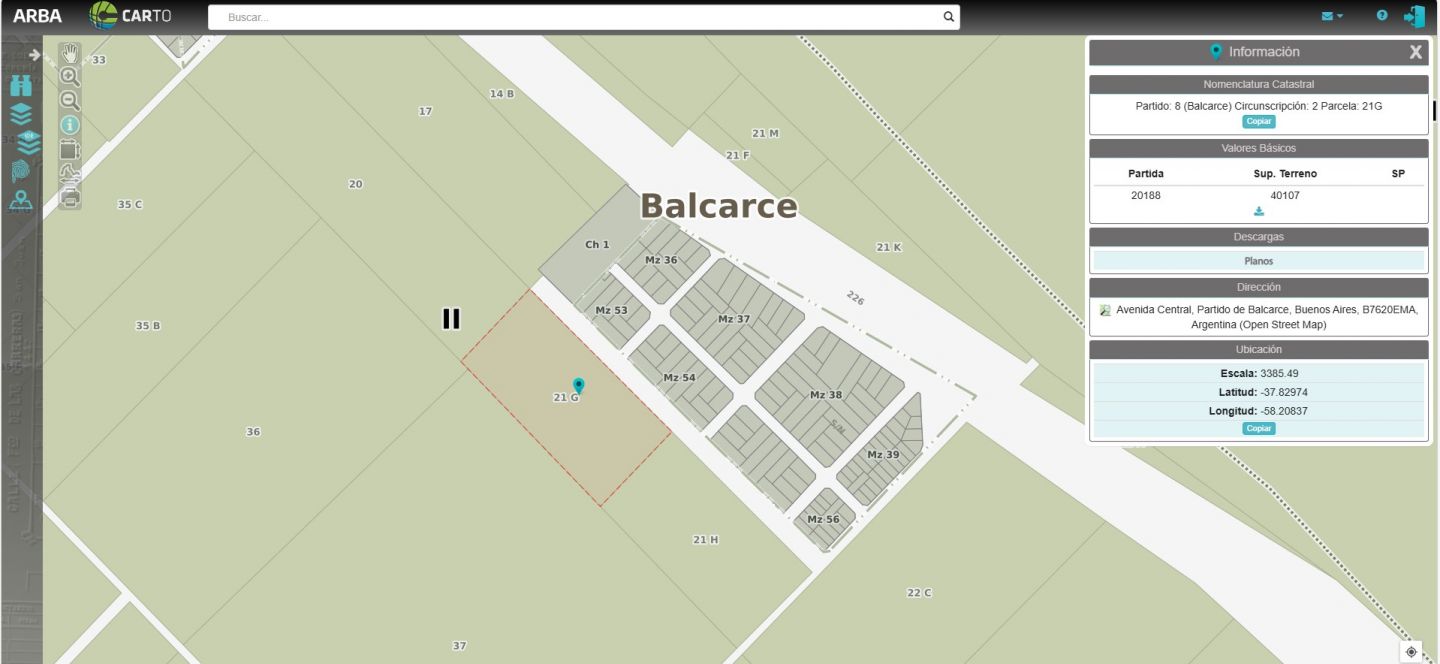Click the ARBA logo
The height and width of the screenshot is (664, 1440).
pyautogui.click(x=37, y=16)
